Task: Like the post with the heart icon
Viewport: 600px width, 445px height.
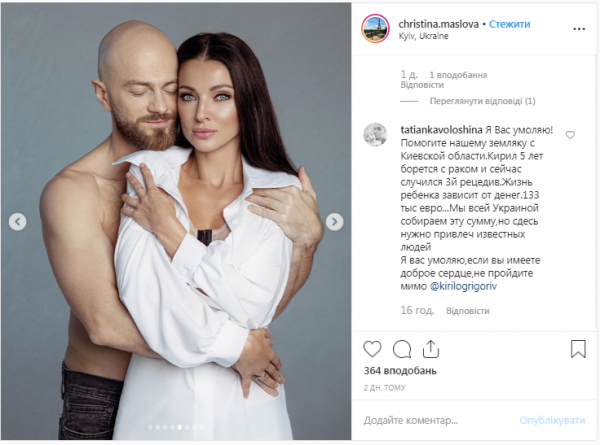Action: pos(372,349)
